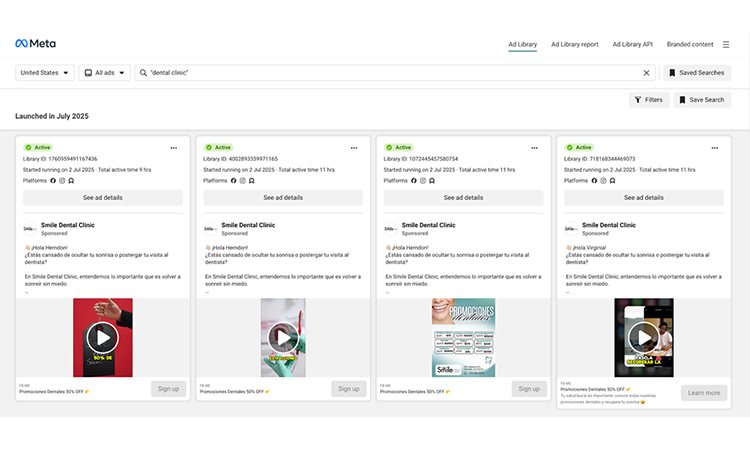This screenshot has height=450, width=750.
Task: Open three-dot menu of ad ID 718168344469073
Action: [715, 148]
